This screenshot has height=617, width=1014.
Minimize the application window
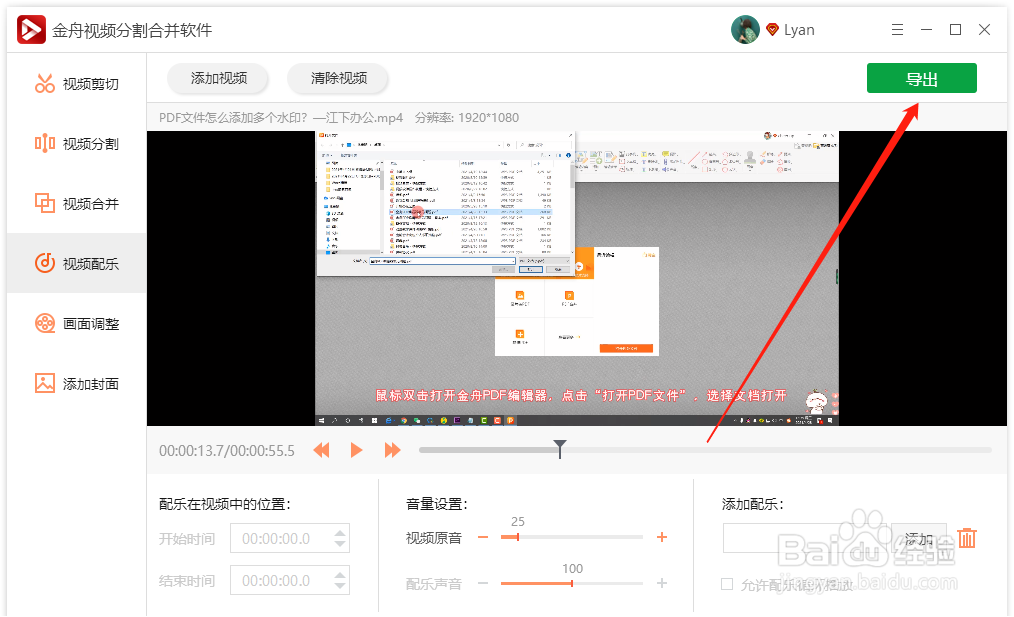(926, 30)
